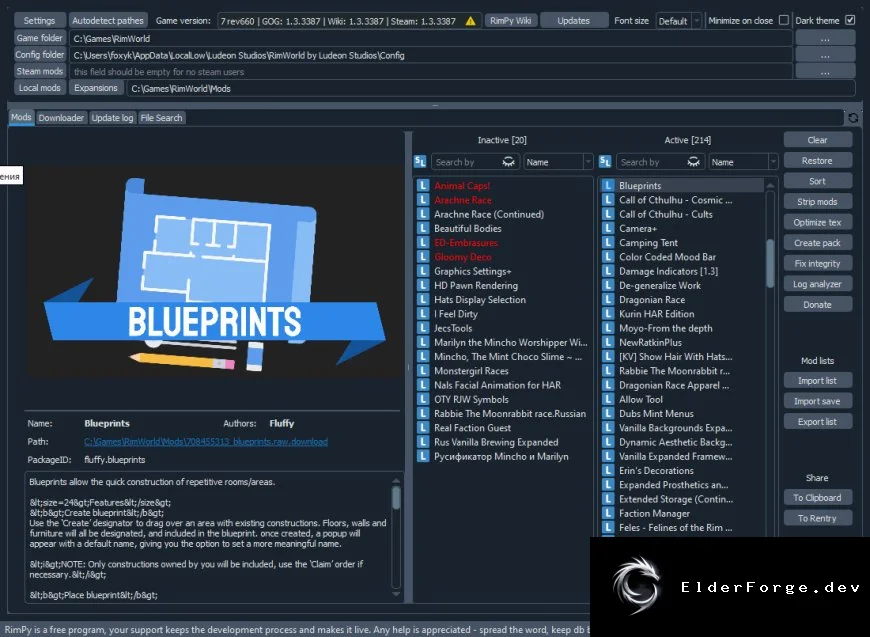The height and width of the screenshot is (637, 870).
Task: Open the Font size dropdown
Action: click(679, 21)
